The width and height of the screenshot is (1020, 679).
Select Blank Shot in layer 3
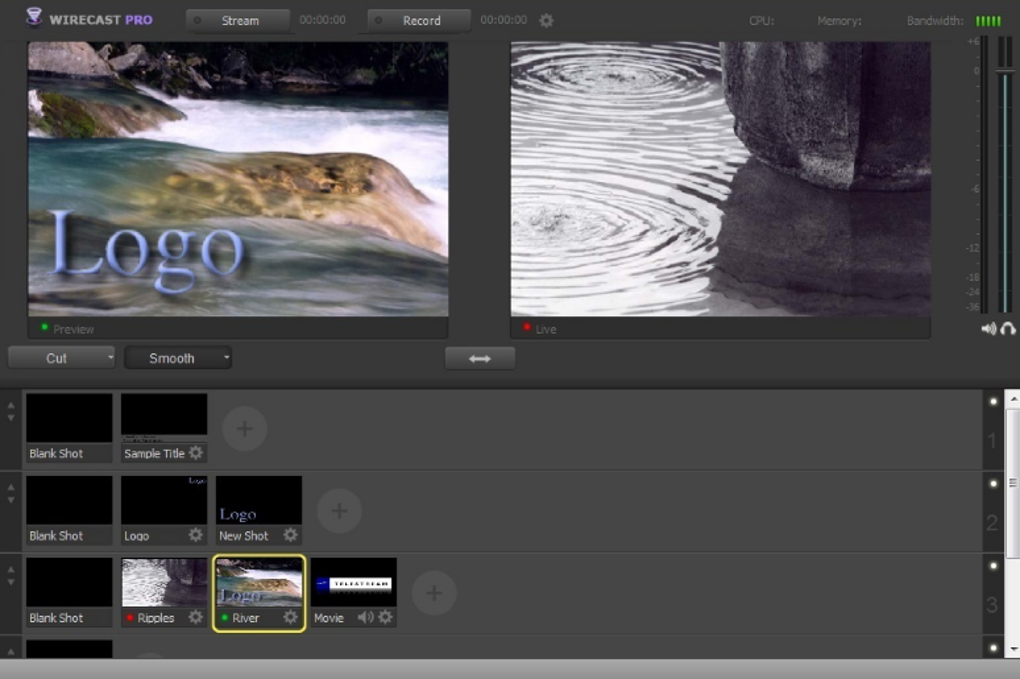[x=69, y=592]
